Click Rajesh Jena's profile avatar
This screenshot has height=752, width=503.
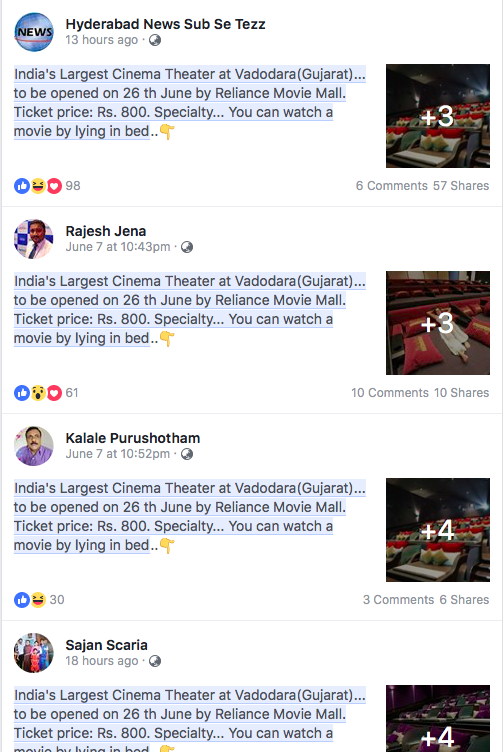click(34, 239)
